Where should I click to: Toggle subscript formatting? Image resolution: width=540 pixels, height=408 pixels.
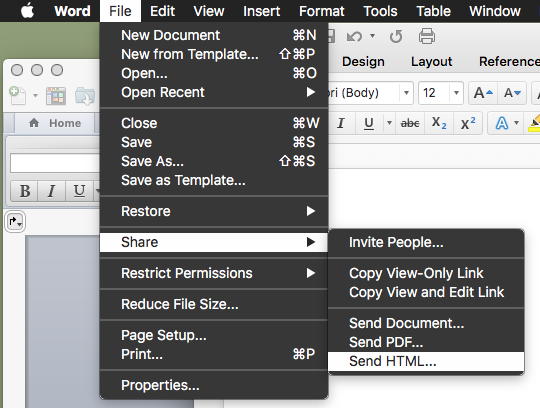439,123
